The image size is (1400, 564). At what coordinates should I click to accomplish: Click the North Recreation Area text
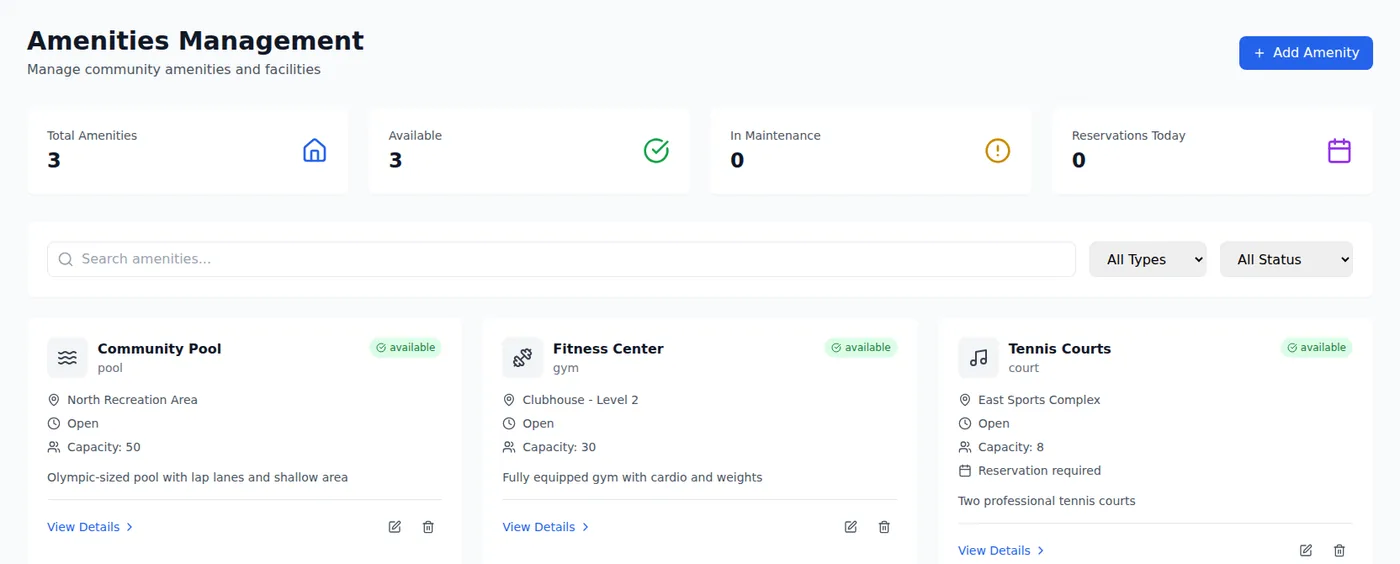132,400
